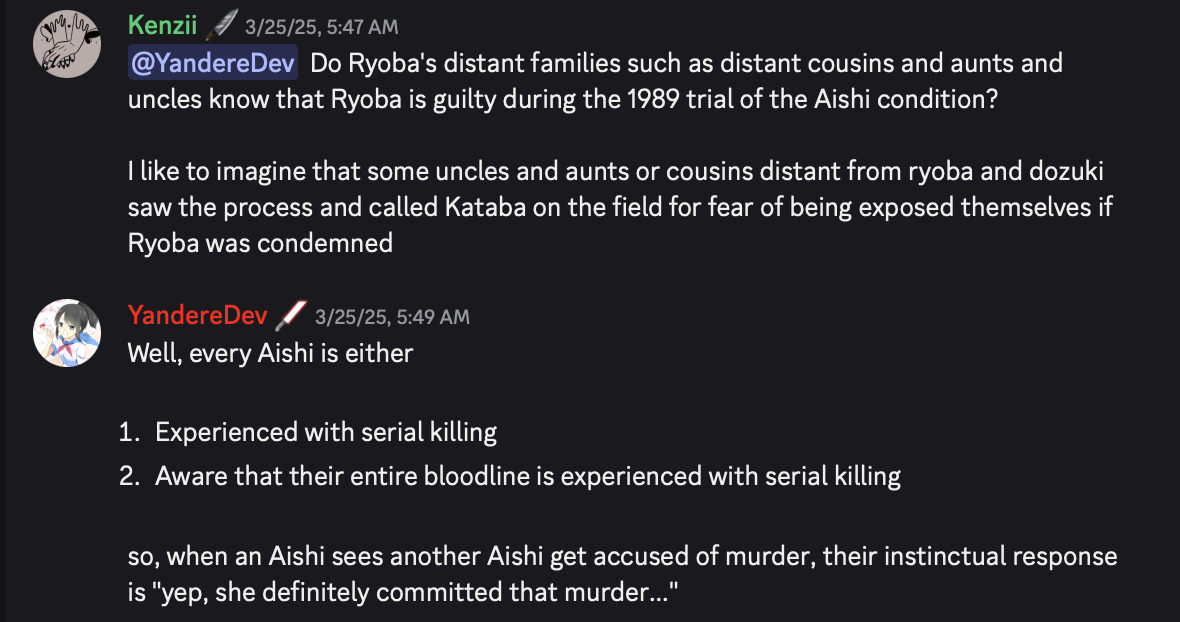Click the line starting "so, when an Aishi sees"

(x=622, y=556)
